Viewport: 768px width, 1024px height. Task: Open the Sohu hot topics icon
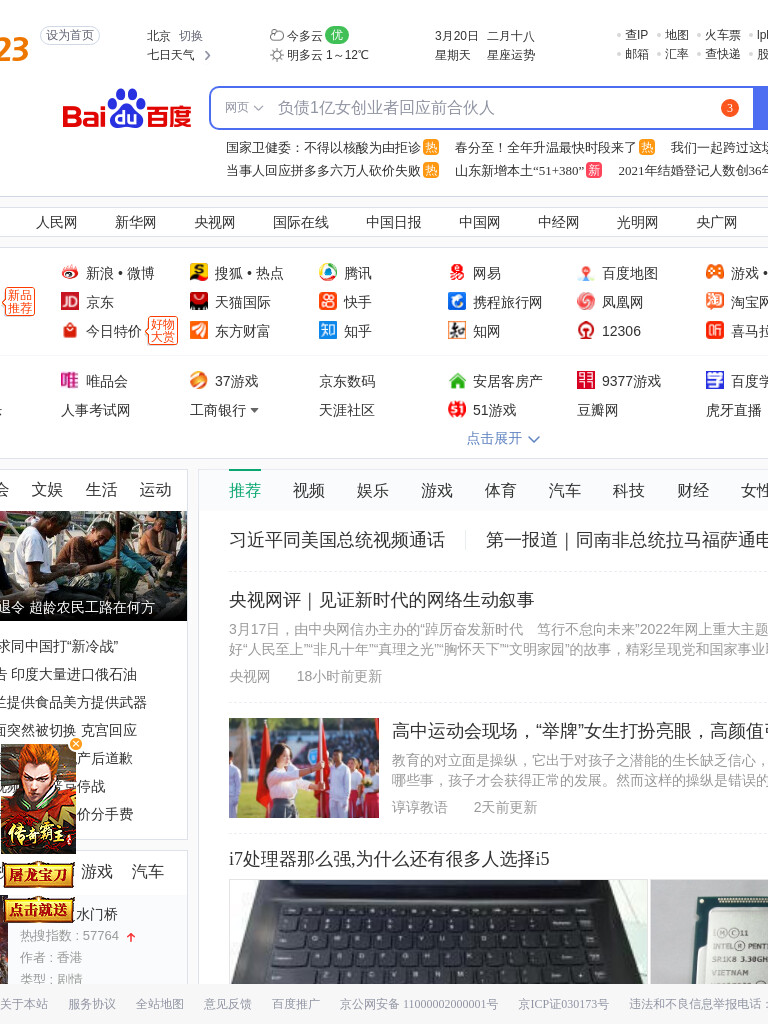click(199, 272)
